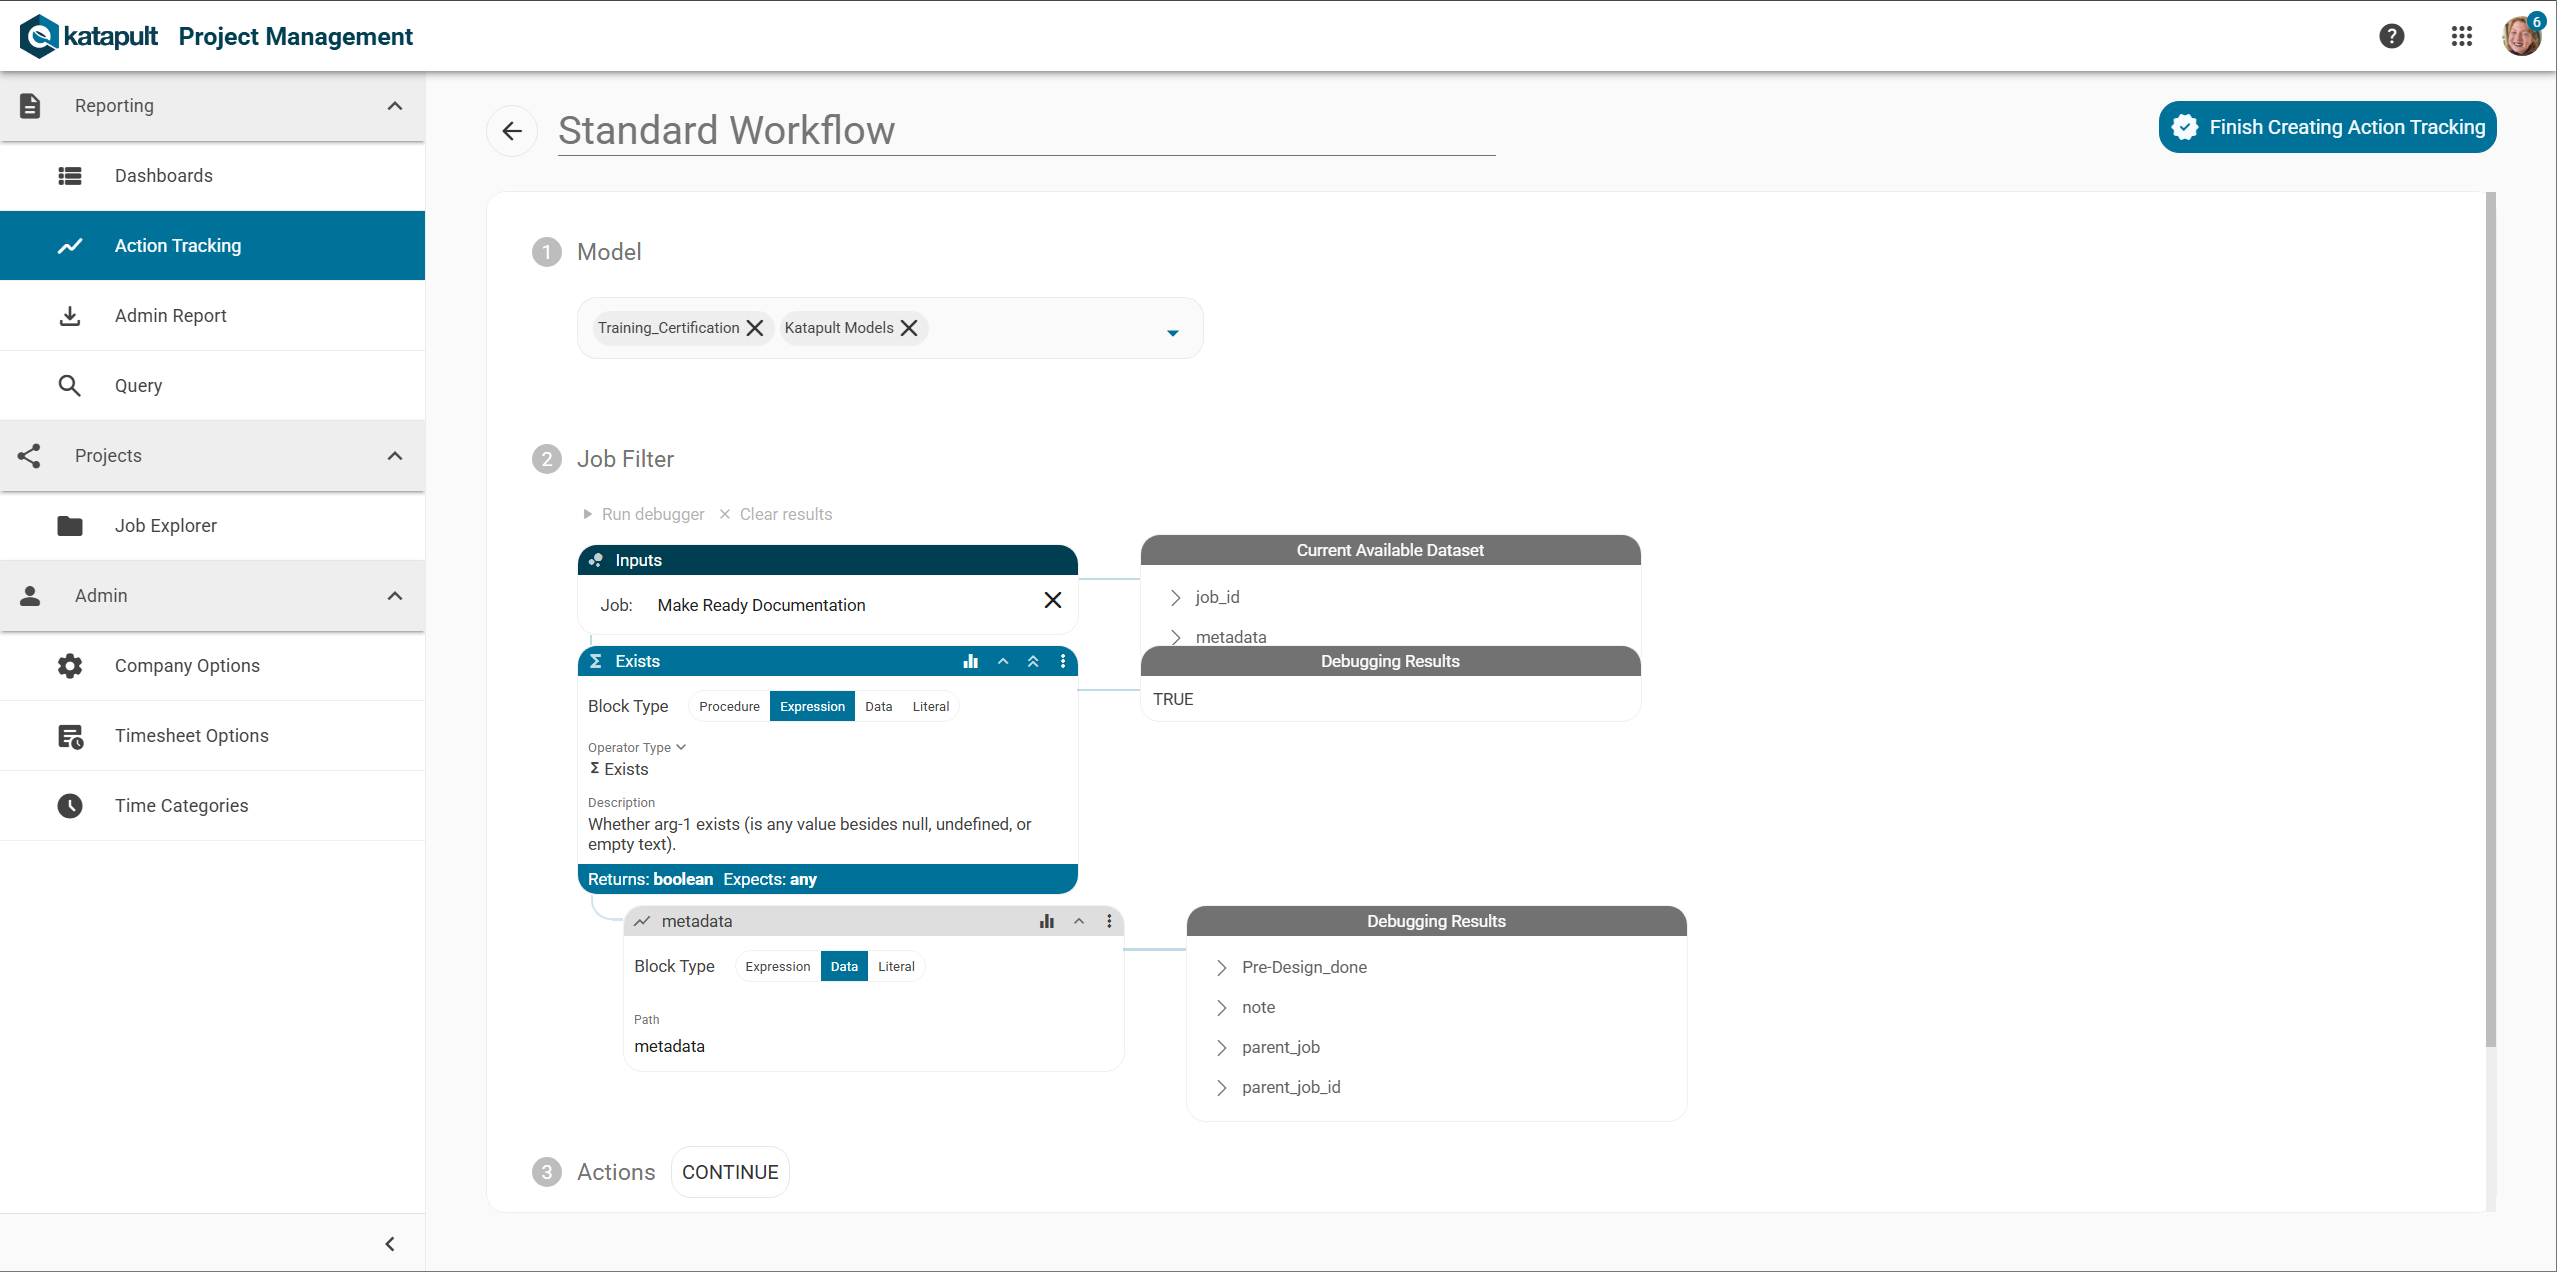
Task: Click the double chevron up in Exists header
Action: tap(1033, 661)
